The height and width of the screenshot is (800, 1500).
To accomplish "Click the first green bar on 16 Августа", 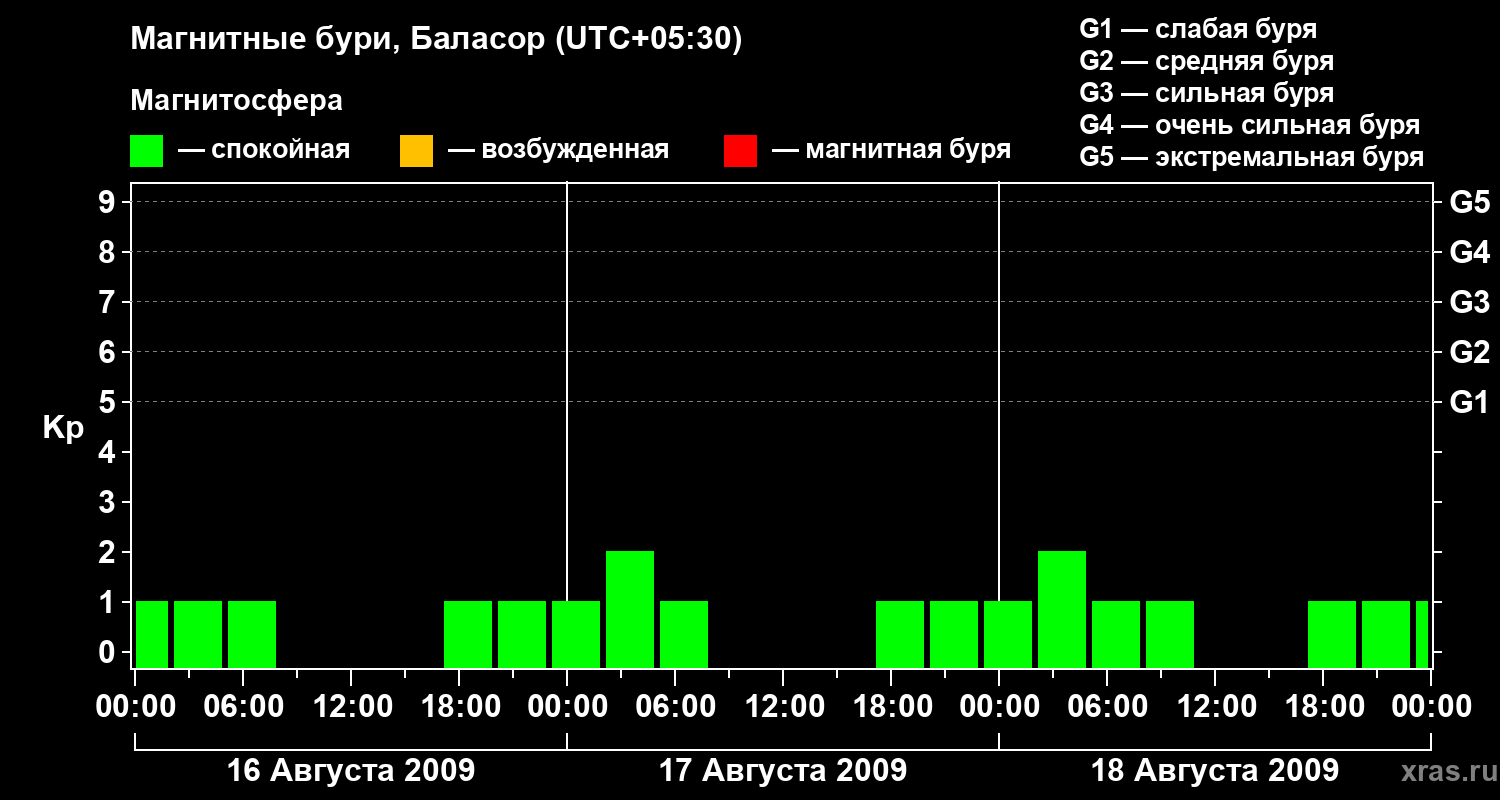I will point(152,634).
